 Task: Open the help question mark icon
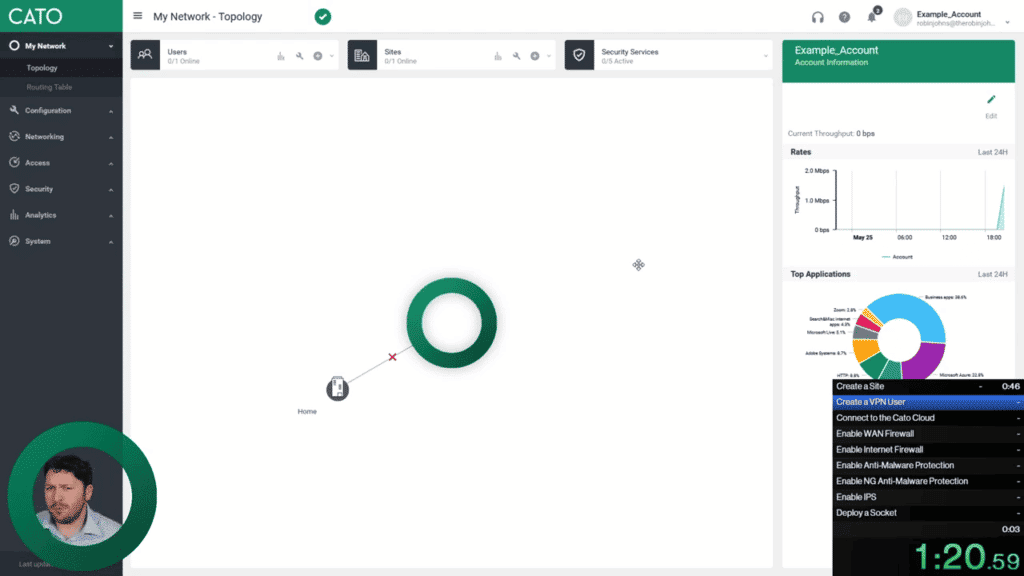(x=844, y=17)
